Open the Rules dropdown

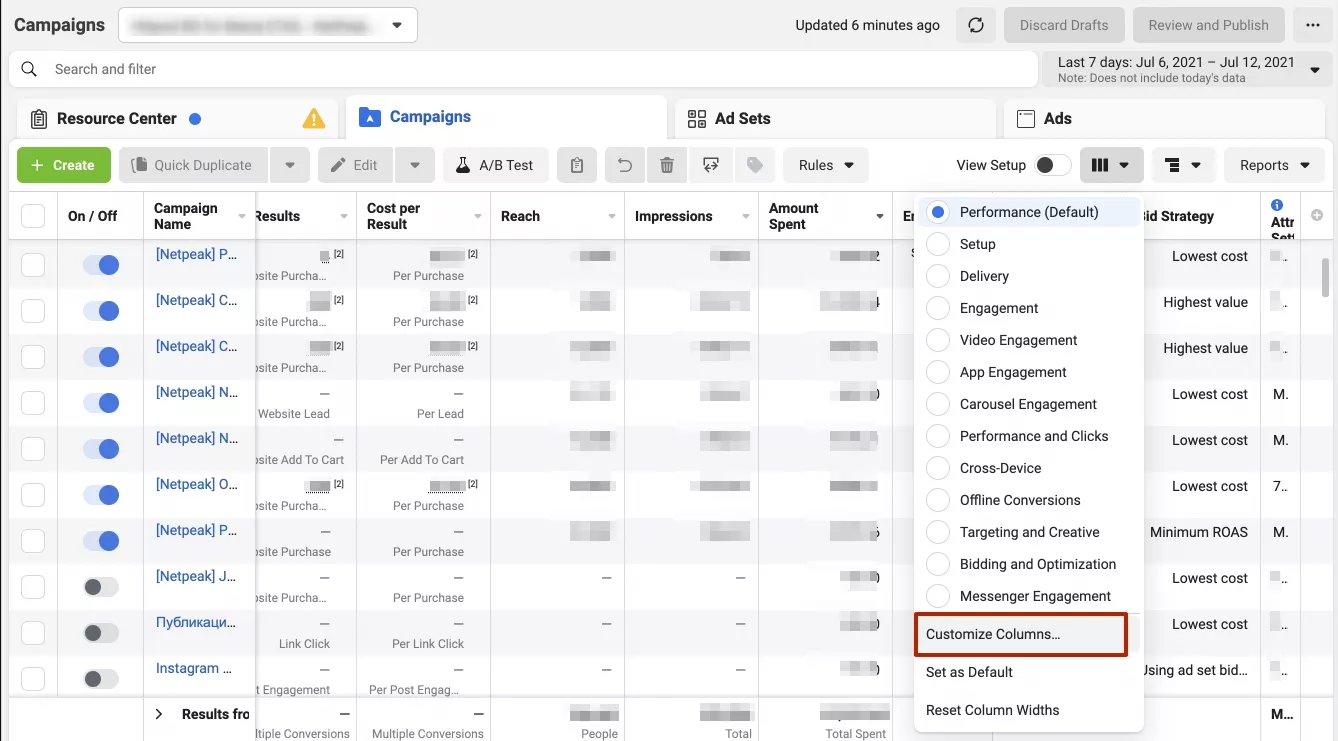826,165
